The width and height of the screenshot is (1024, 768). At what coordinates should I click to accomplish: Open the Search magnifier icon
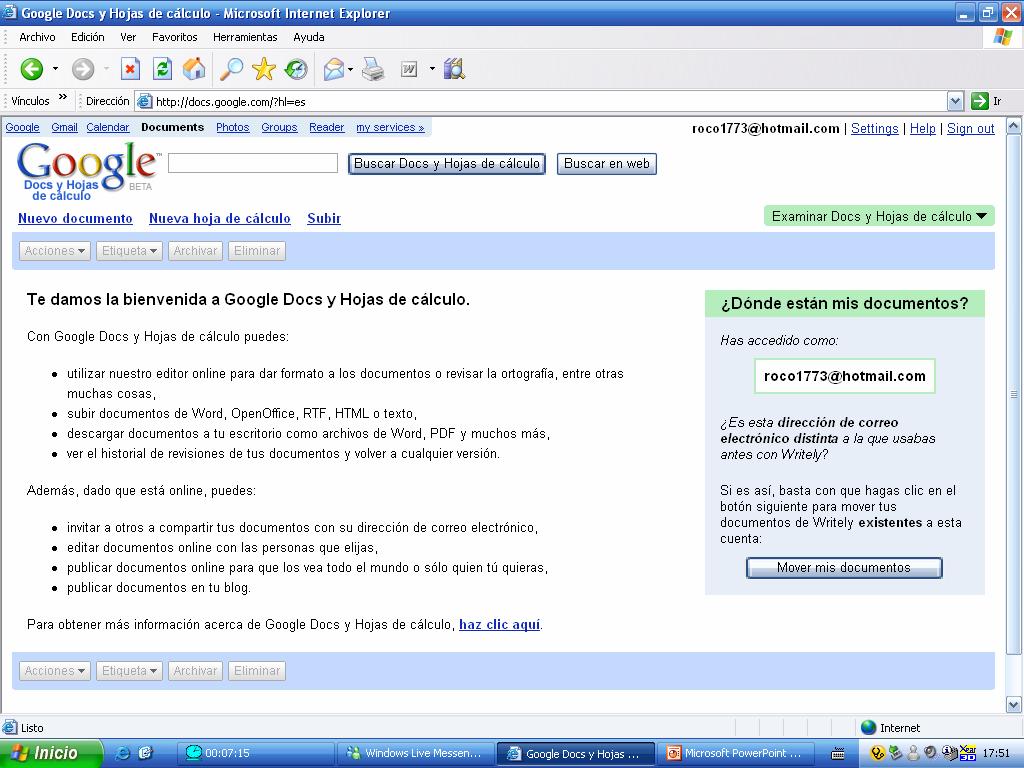tap(231, 69)
